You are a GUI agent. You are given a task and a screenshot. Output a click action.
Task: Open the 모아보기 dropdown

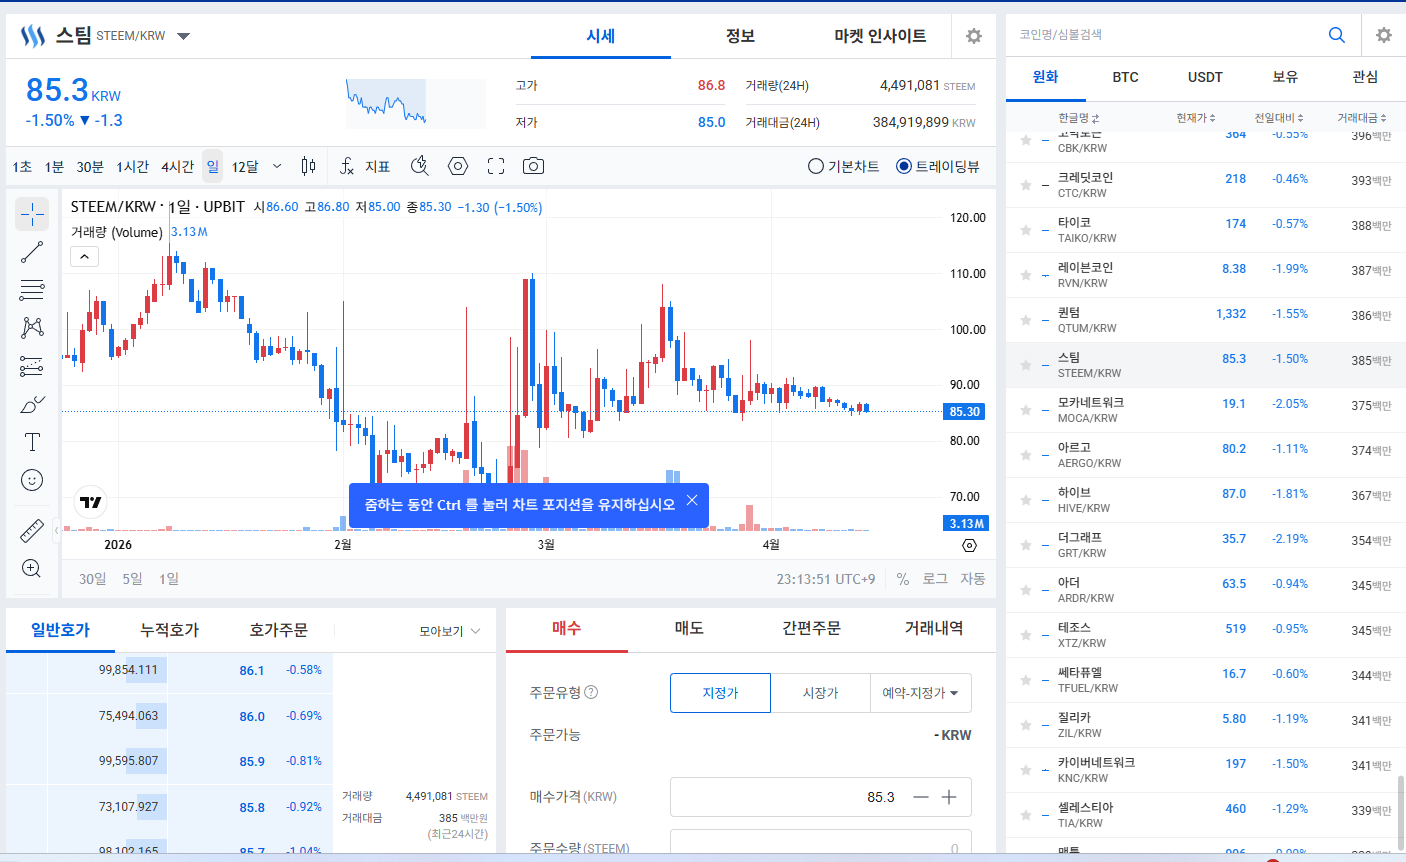click(x=450, y=631)
